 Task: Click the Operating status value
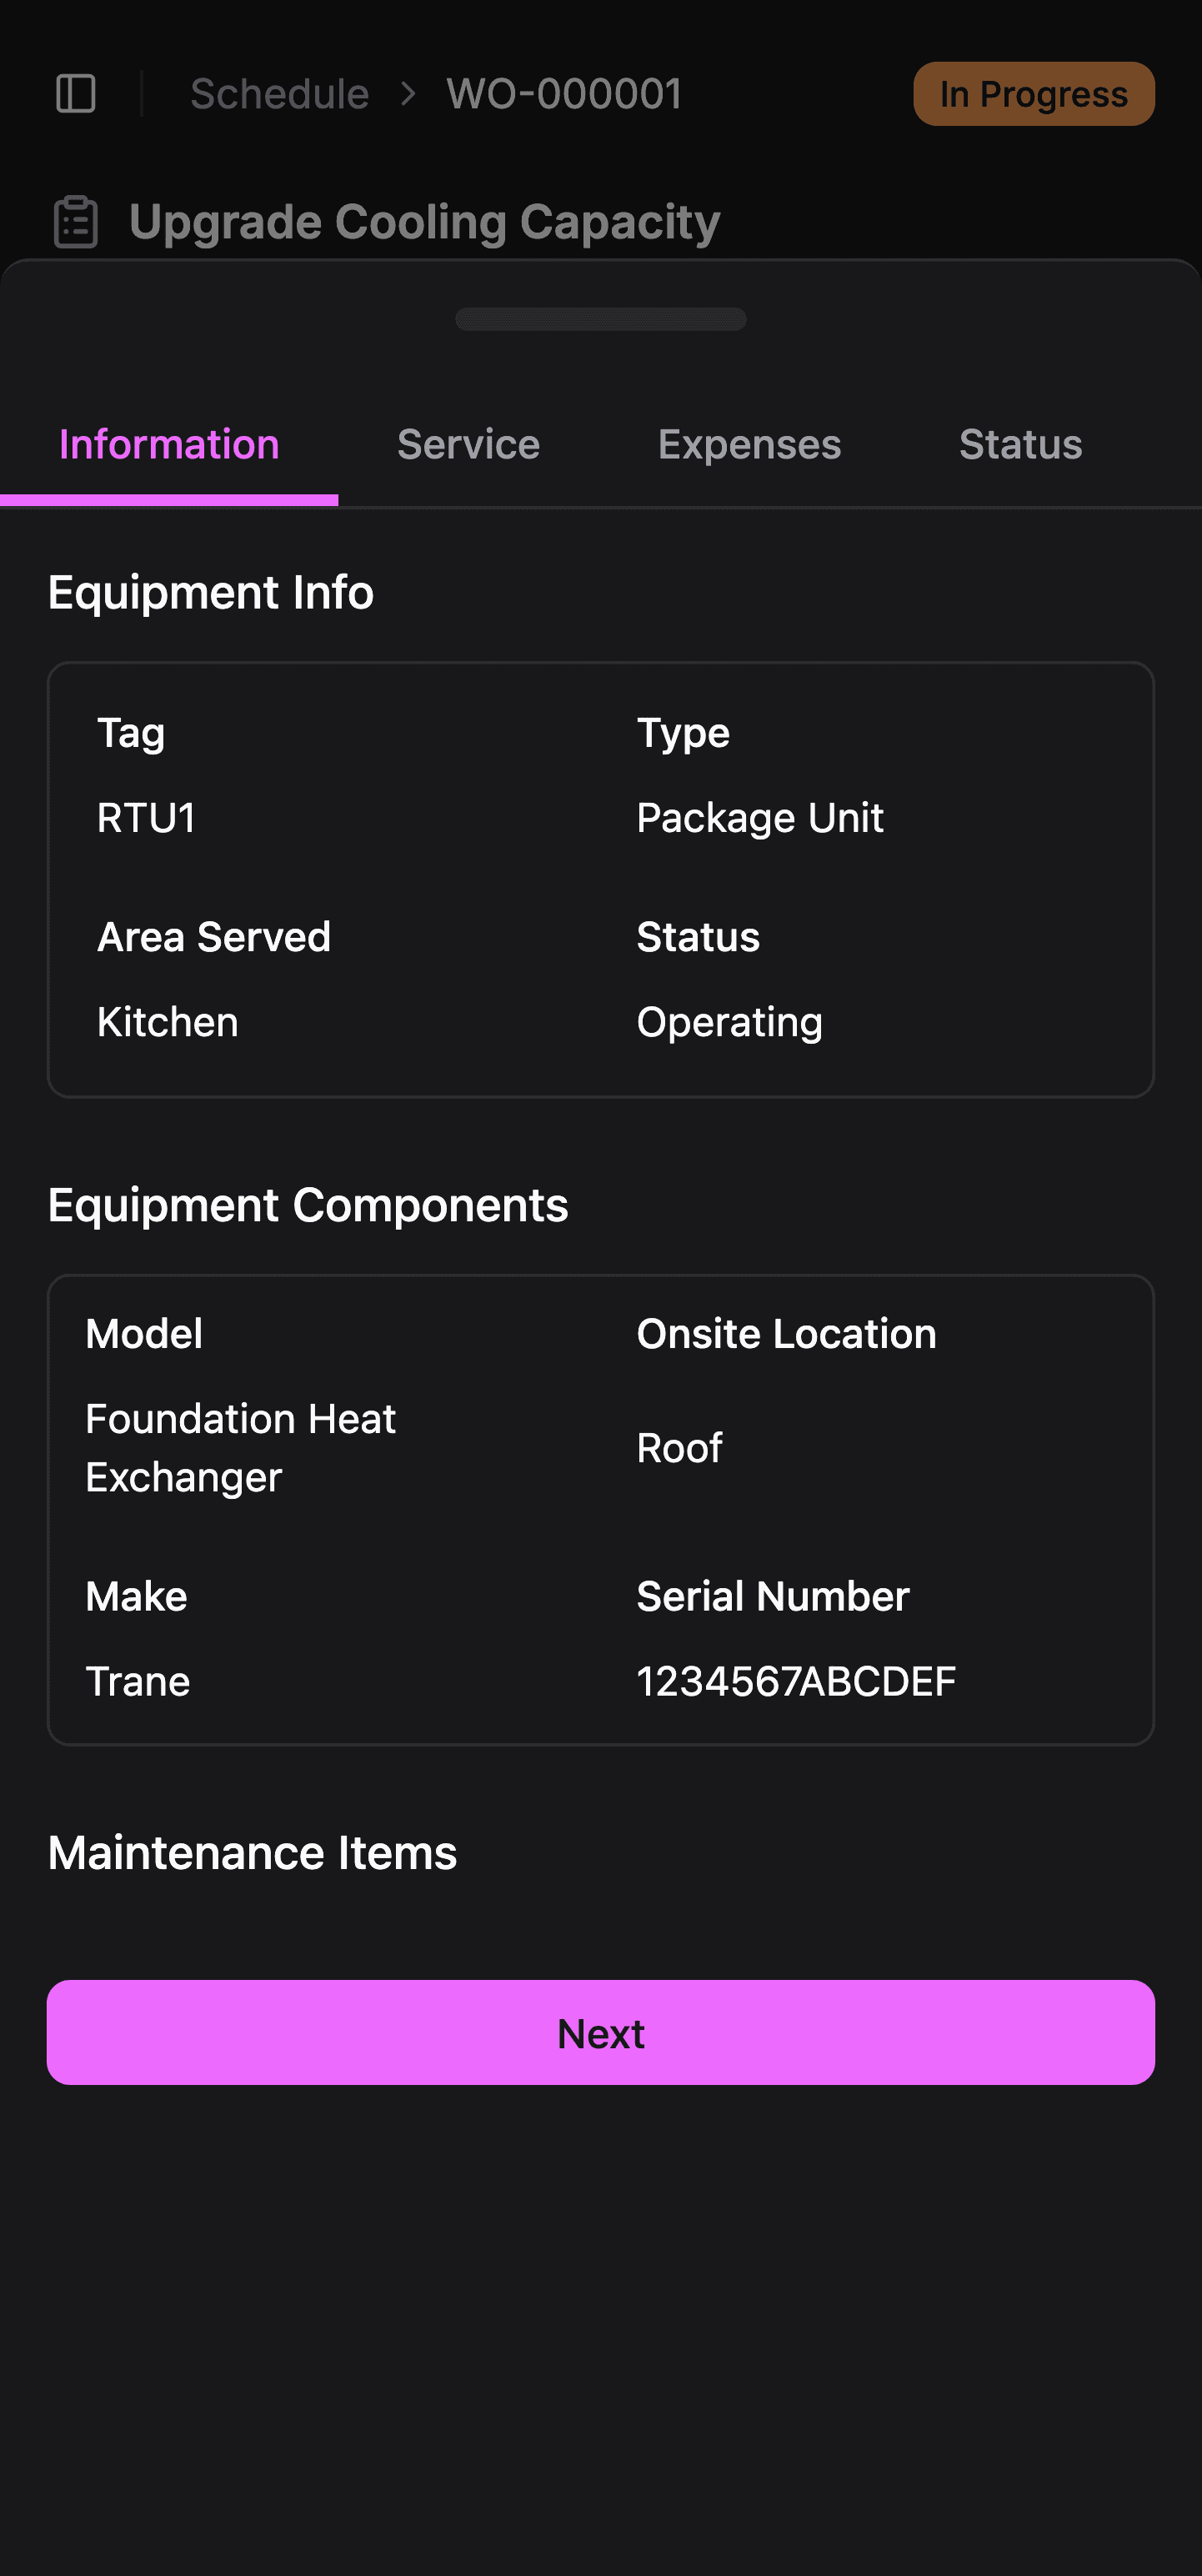pos(730,1022)
